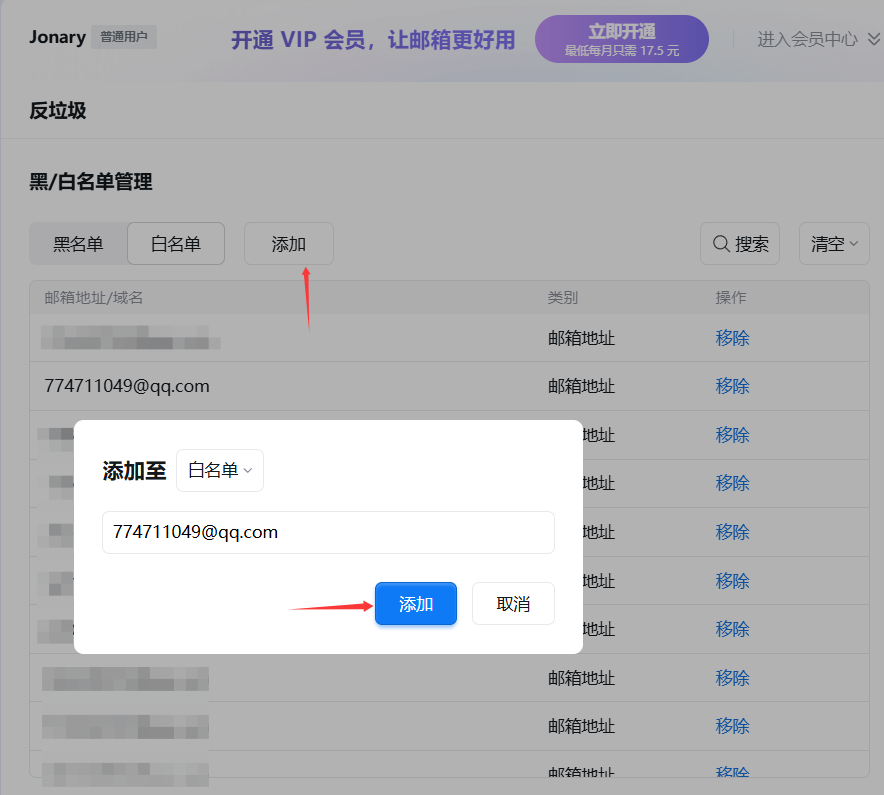Click the 邮箱地址/域名 column header
The width and height of the screenshot is (884, 795).
[x=94, y=297]
